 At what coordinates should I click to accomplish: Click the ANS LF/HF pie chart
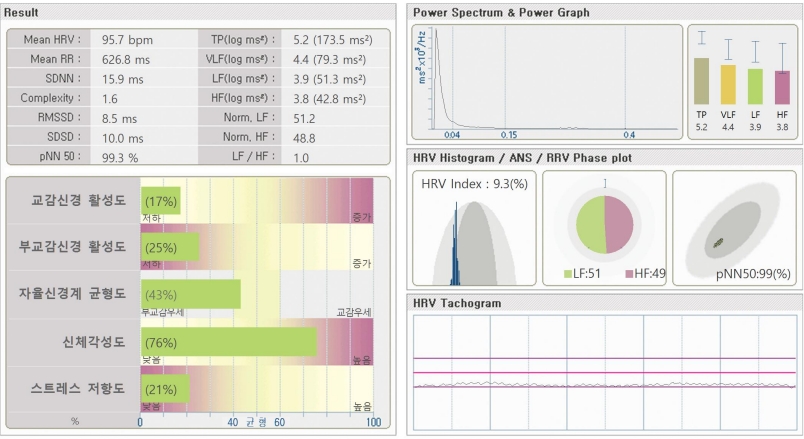tap(604, 224)
